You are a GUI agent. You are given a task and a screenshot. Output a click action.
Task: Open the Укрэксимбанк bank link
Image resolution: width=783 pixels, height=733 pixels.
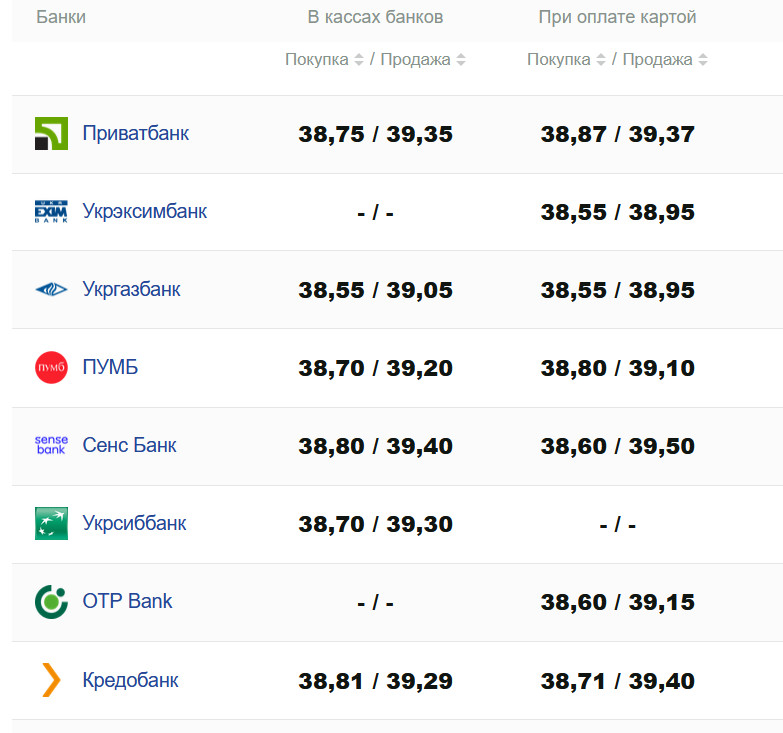pyautogui.click(x=145, y=211)
